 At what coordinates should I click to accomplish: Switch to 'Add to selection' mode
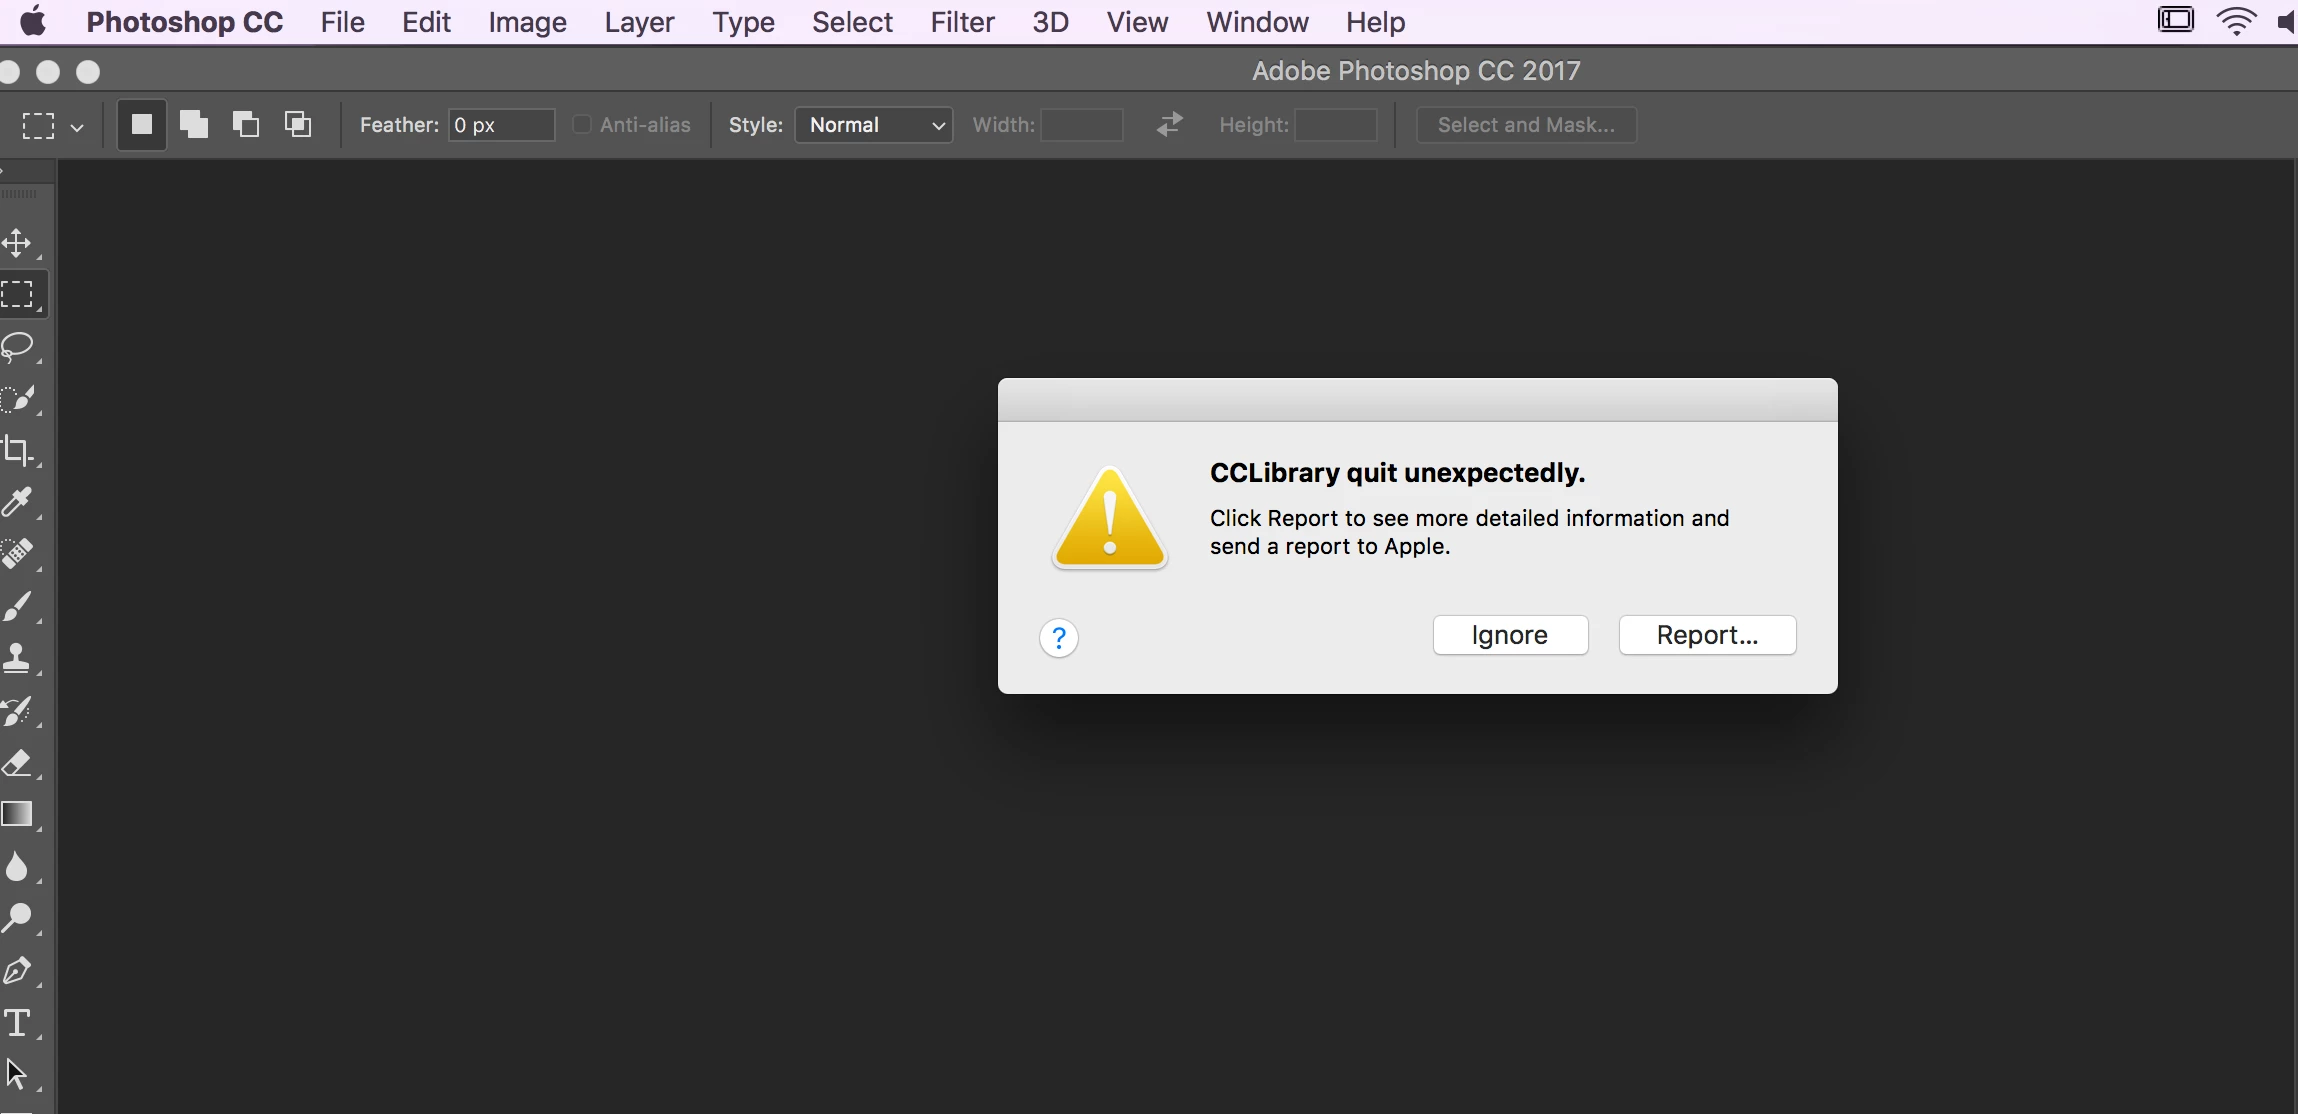click(194, 125)
